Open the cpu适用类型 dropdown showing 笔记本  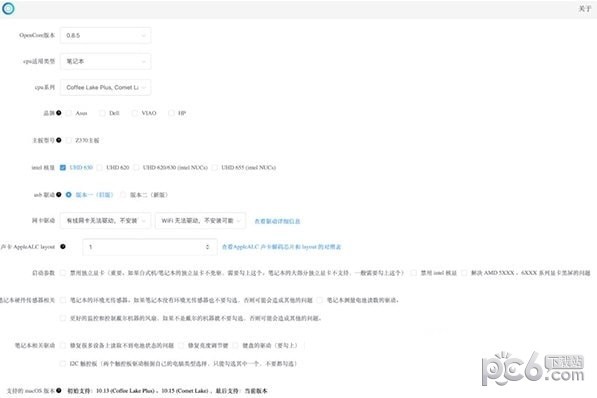(105, 61)
